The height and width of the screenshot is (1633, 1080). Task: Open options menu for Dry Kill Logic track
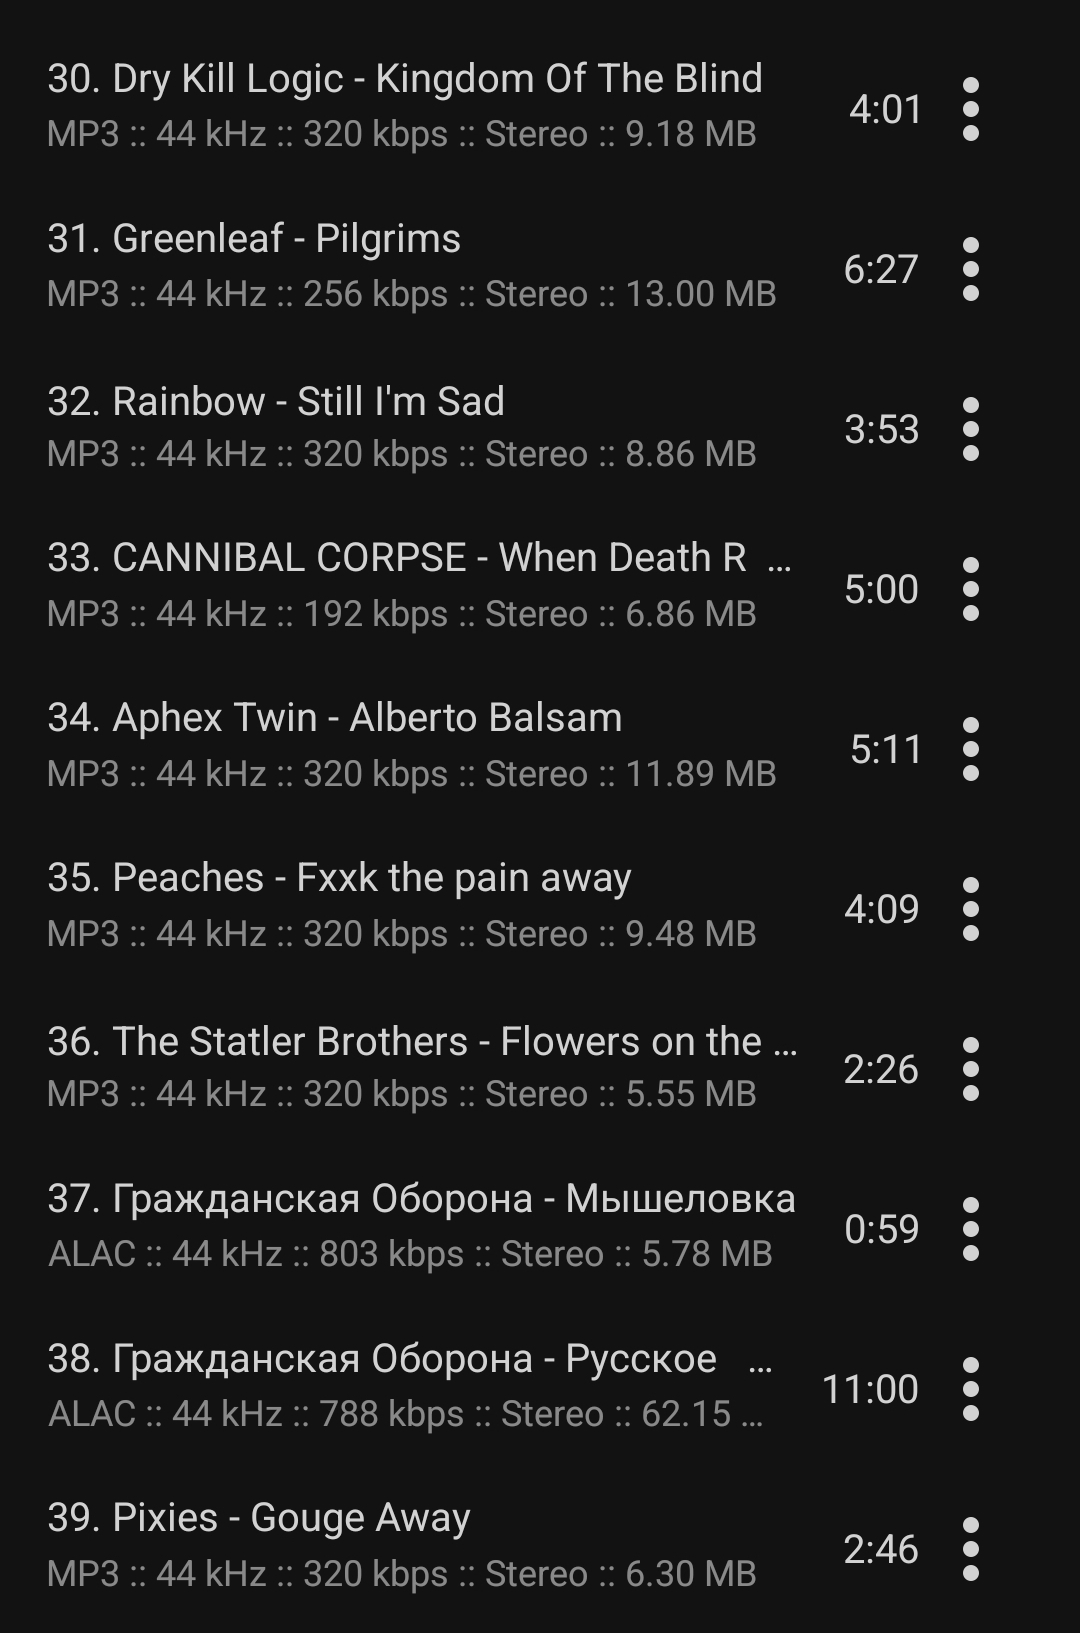point(970,108)
